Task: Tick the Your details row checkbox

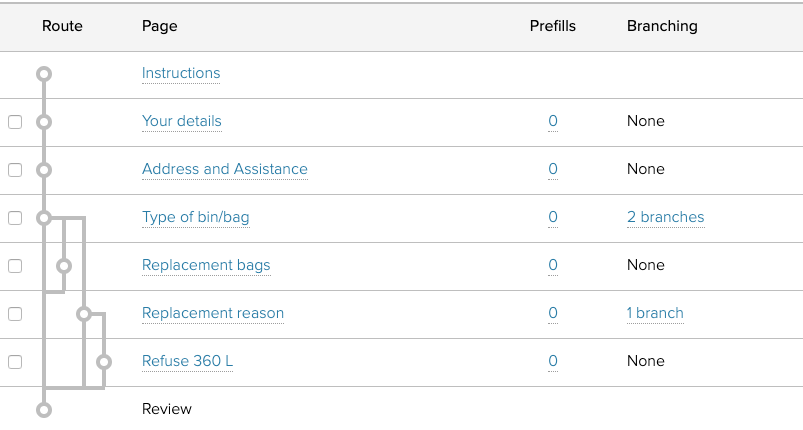Action: pos(15,122)
